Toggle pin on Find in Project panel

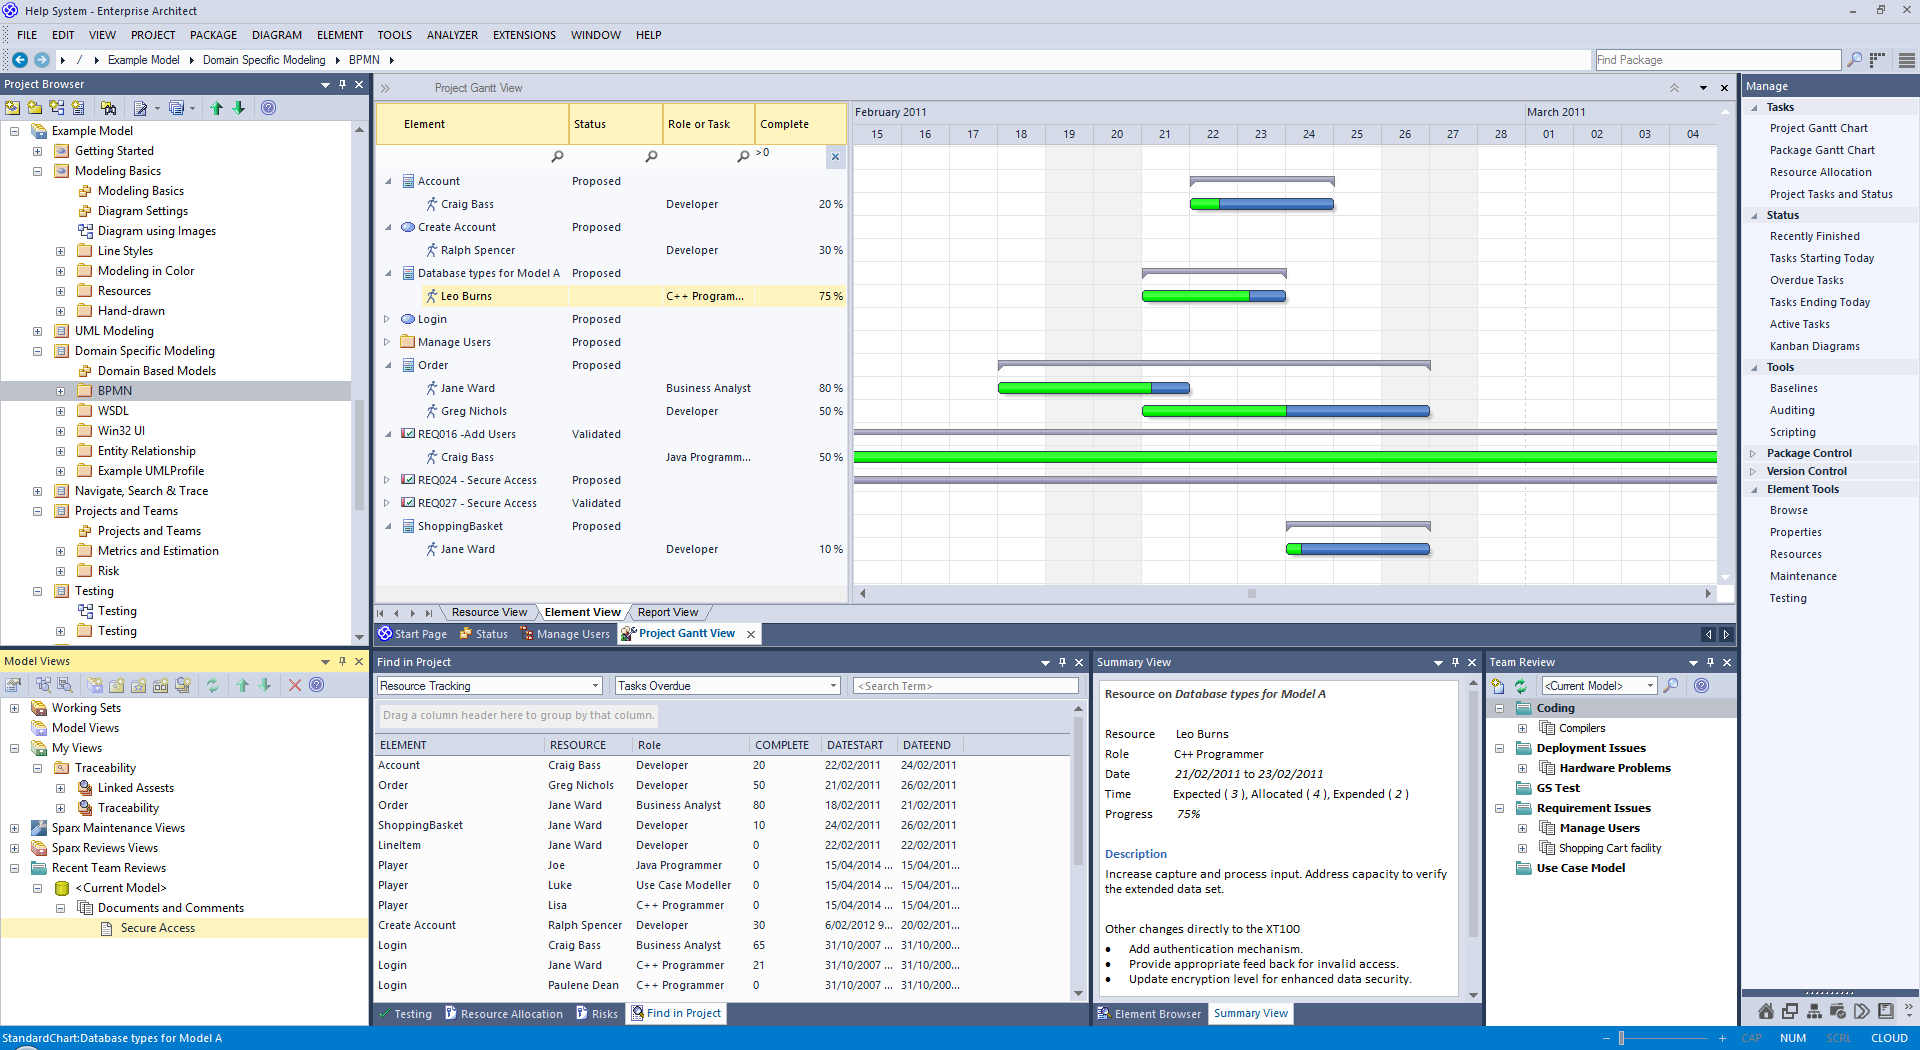click(x=1062, y=662)
